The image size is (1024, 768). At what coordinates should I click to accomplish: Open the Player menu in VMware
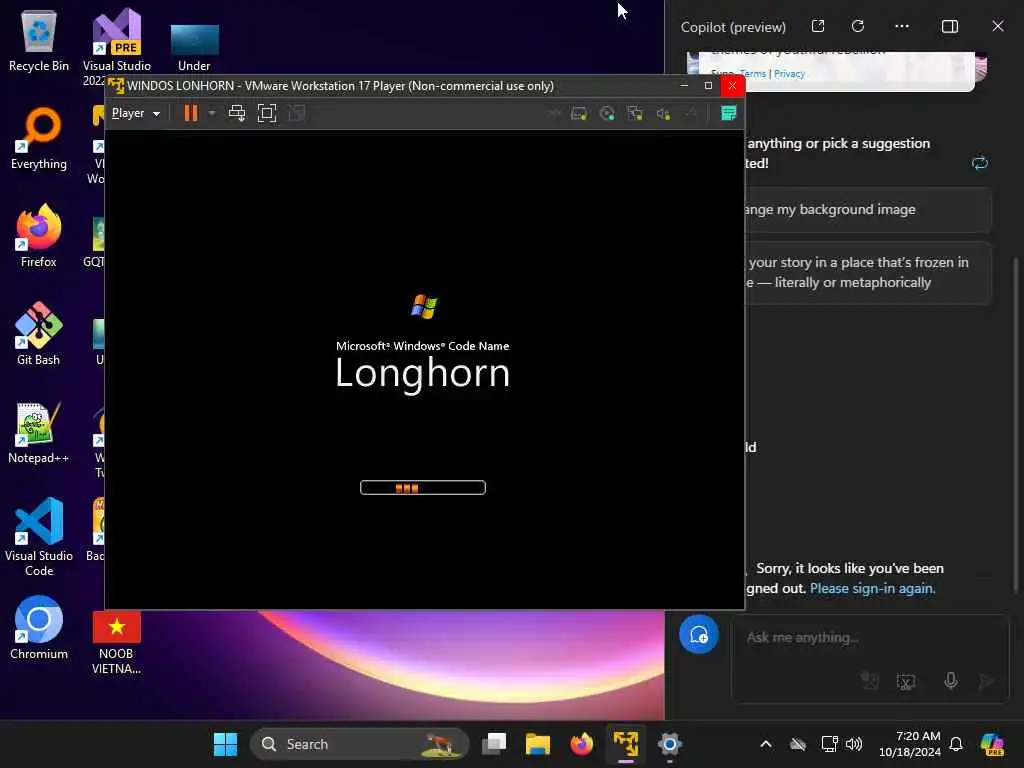tap(136, 113)
